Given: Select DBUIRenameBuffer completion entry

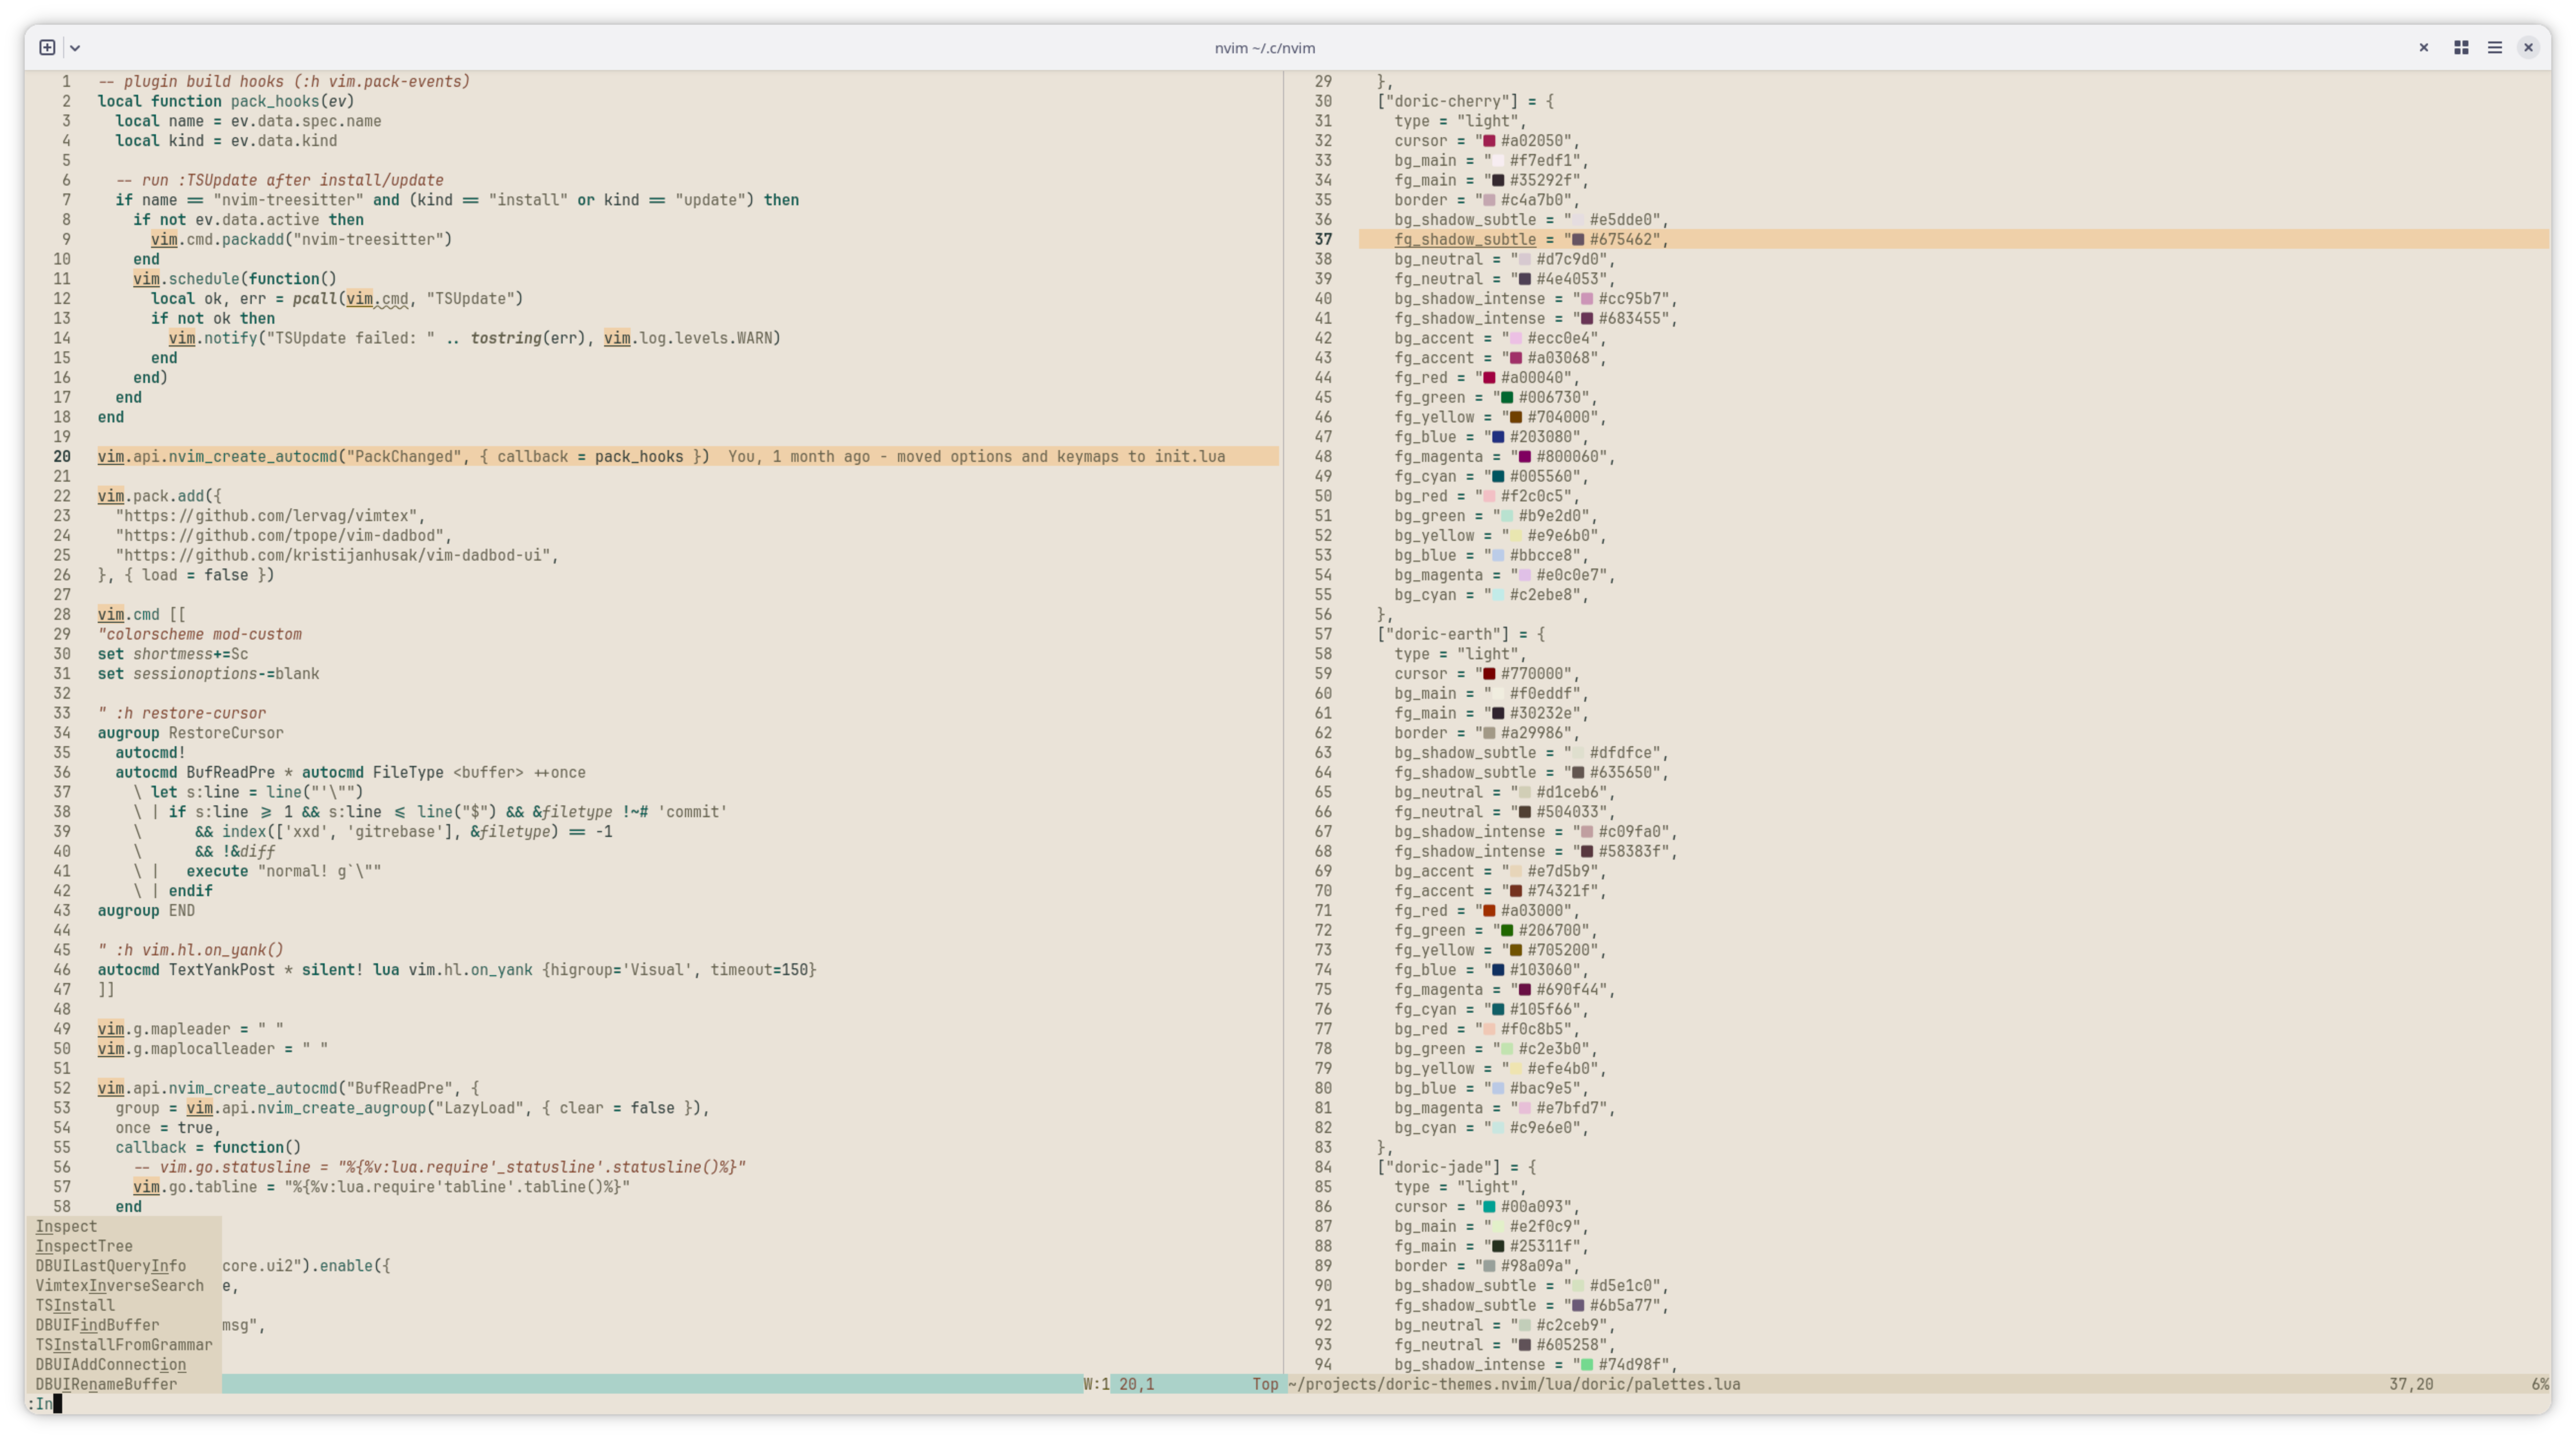Looking at the screenshot, I should 106,1384.
